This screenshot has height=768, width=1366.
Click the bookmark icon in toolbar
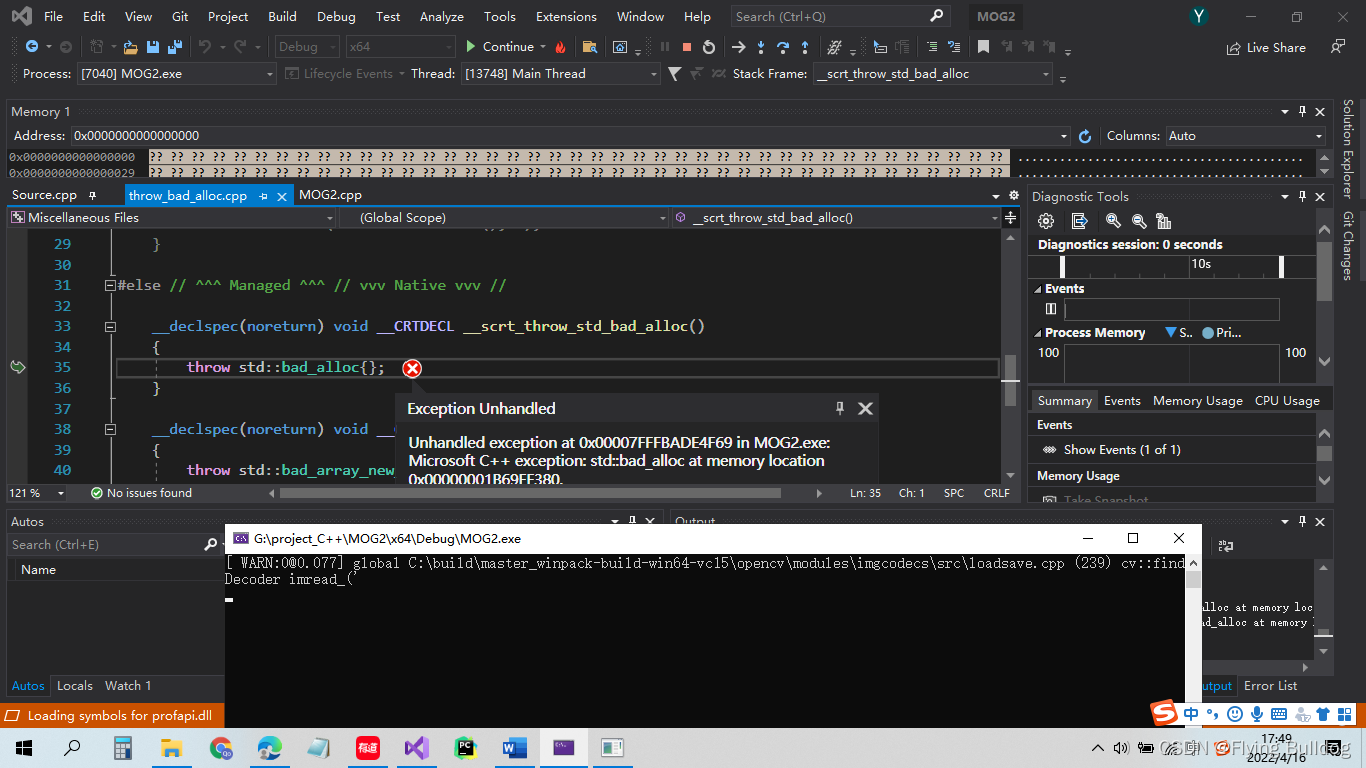(x=984, y=47)
